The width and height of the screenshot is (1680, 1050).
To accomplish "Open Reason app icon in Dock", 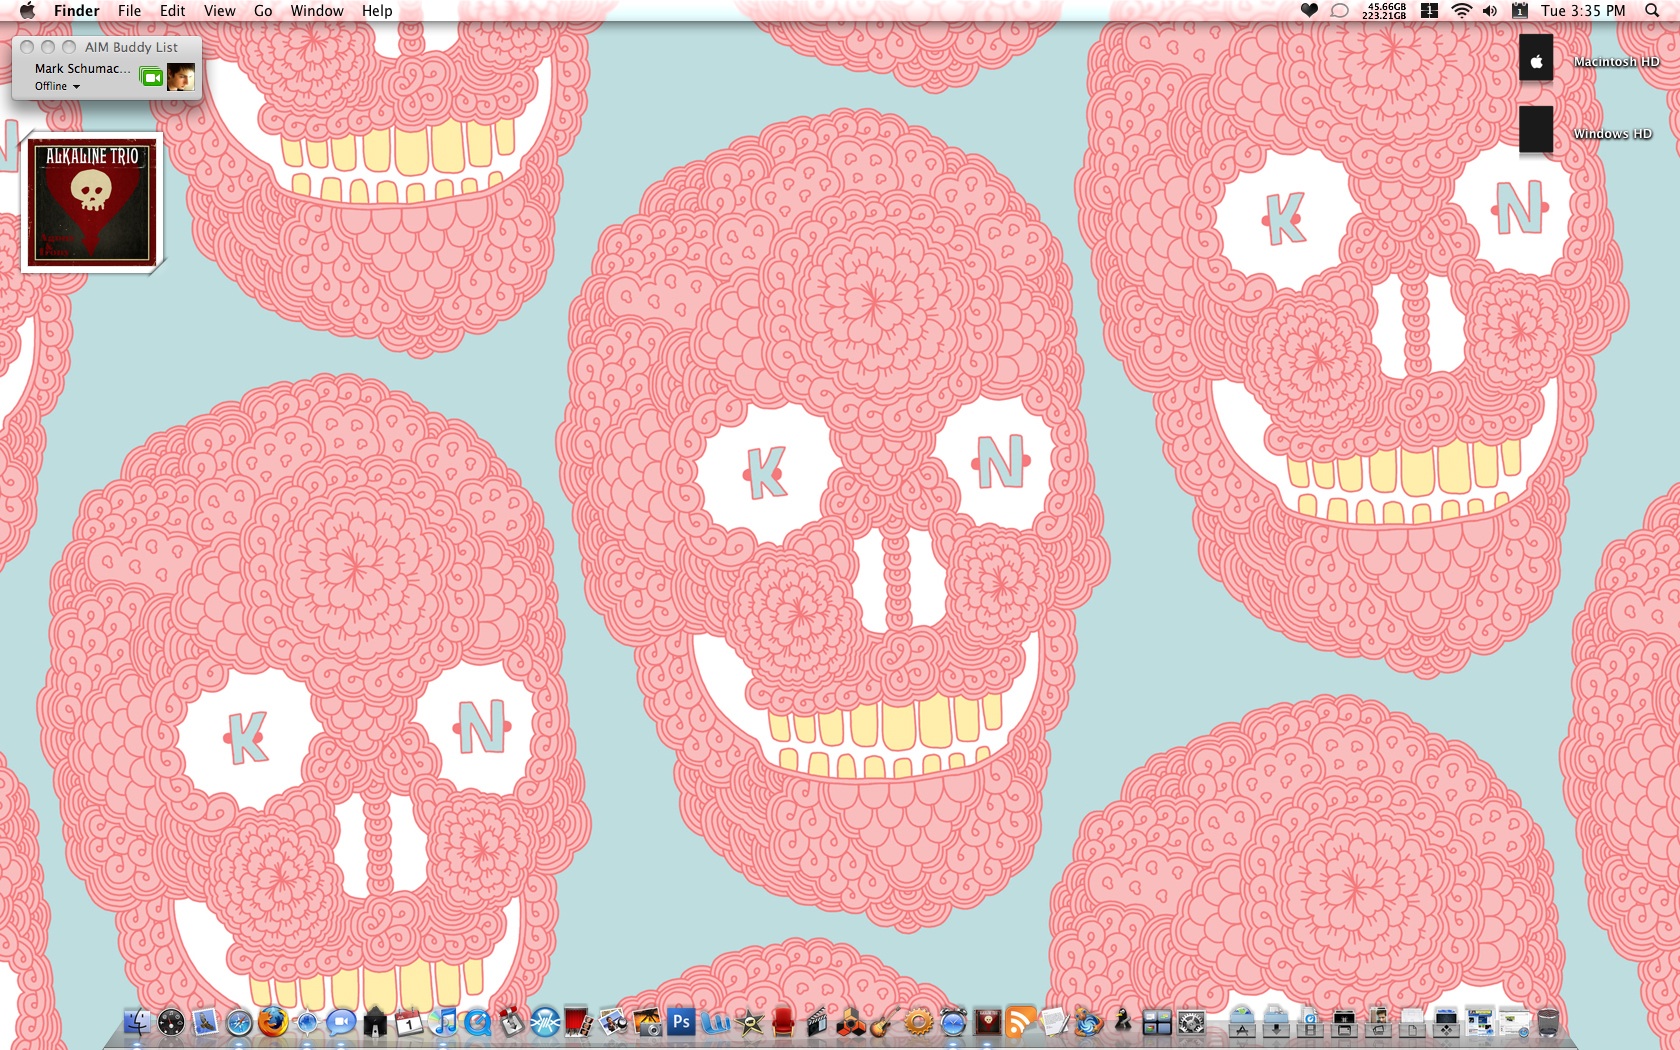I will 851,1022.
